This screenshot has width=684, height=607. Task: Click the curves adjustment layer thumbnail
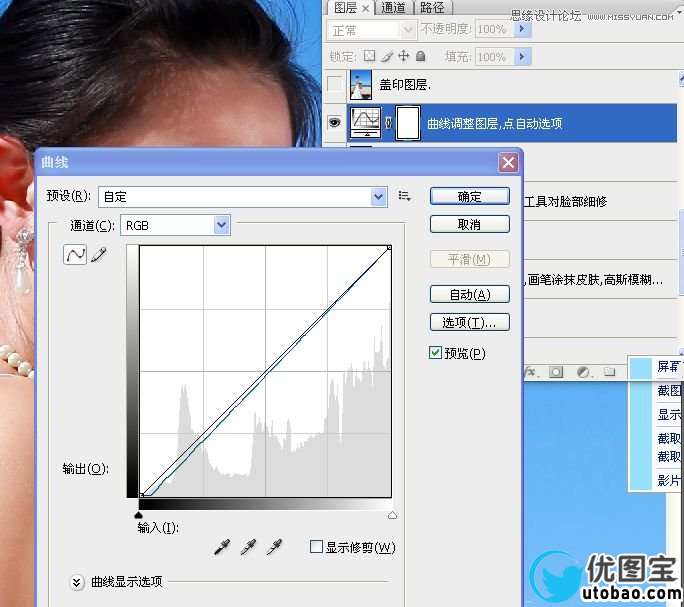(366, 123)
